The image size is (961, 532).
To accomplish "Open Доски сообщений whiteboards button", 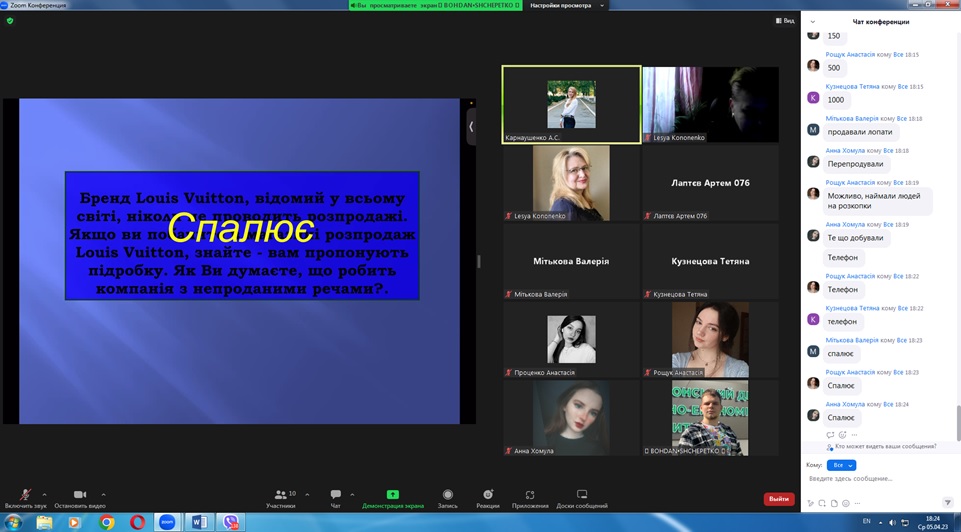I will click(x=582, y=498).
